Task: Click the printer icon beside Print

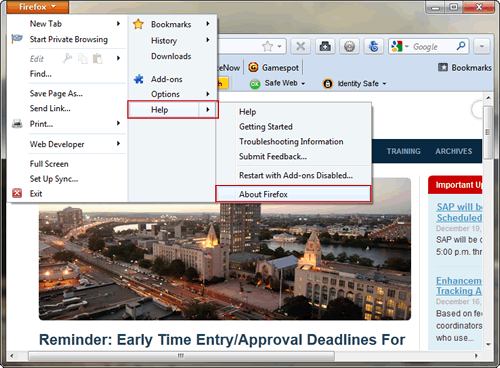Action: coord(17,124)
